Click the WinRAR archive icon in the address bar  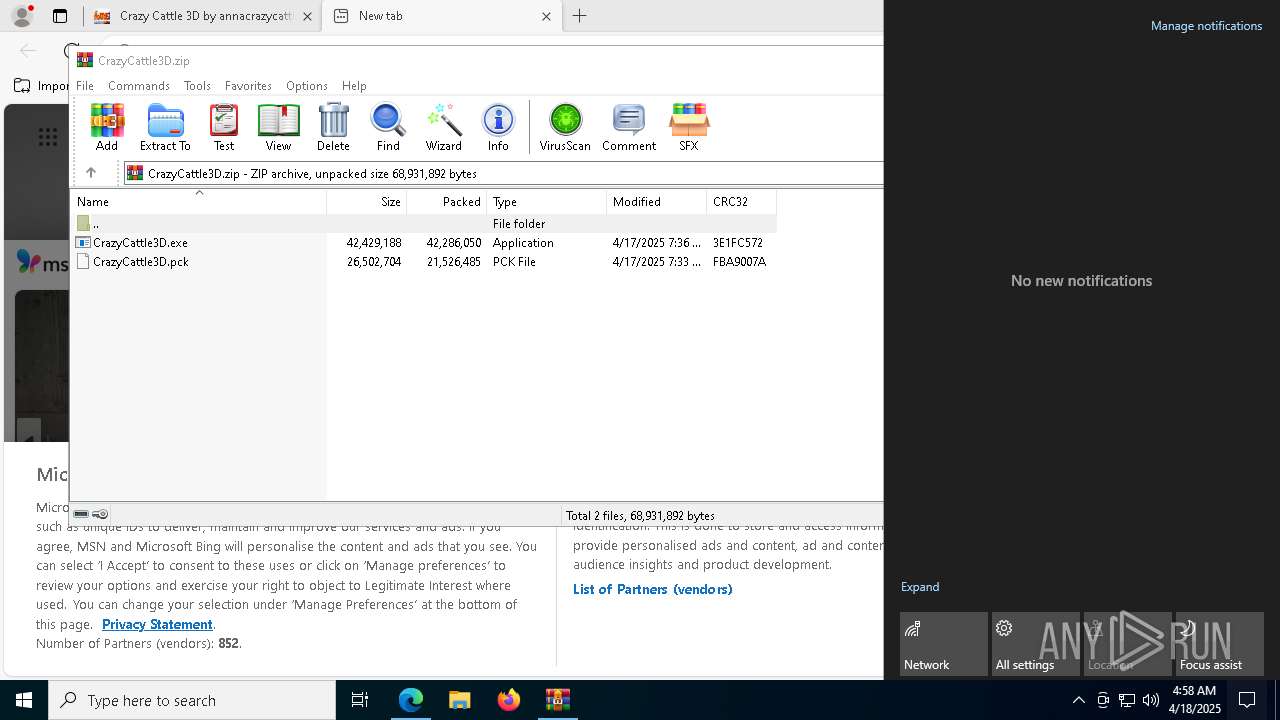(x=134, y=173)
